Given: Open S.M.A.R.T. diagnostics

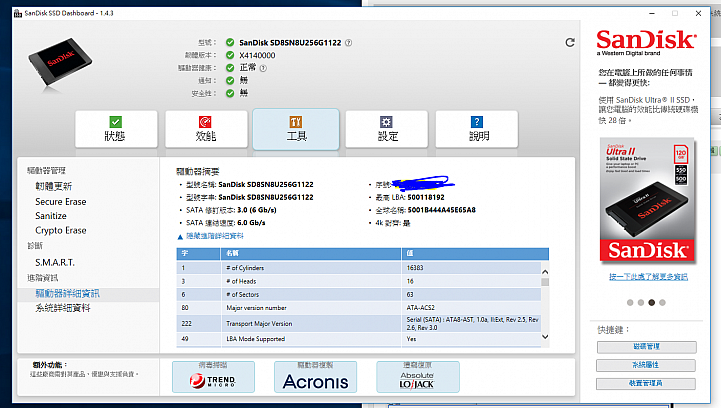Looking at the screenshot, I should [55, 263].
